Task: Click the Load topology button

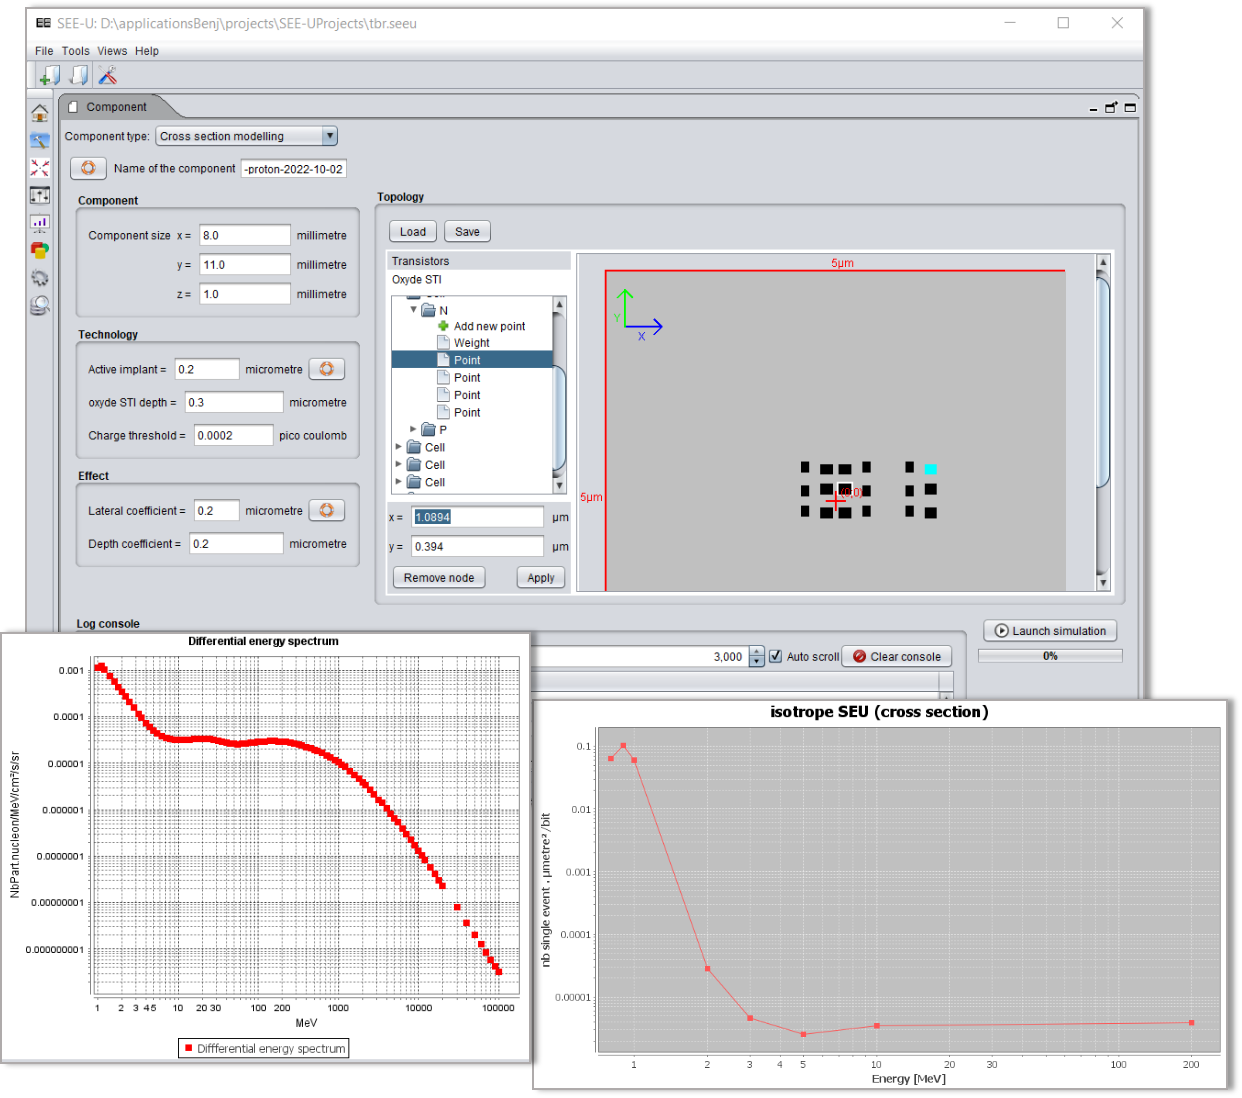Action: pyautogui.click(x=413, y=232)
